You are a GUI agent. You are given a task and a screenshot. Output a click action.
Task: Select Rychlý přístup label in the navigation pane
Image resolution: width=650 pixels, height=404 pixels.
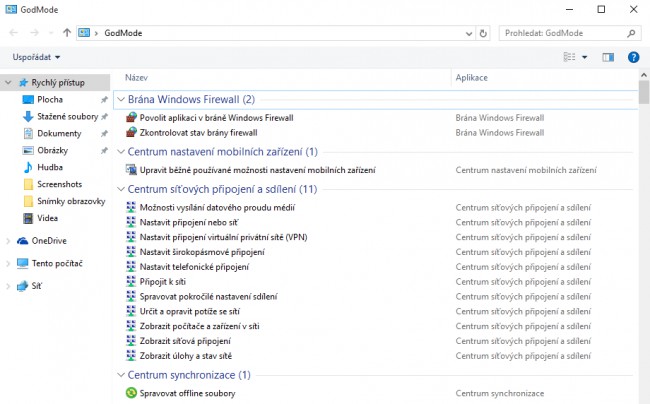[58, 82]
